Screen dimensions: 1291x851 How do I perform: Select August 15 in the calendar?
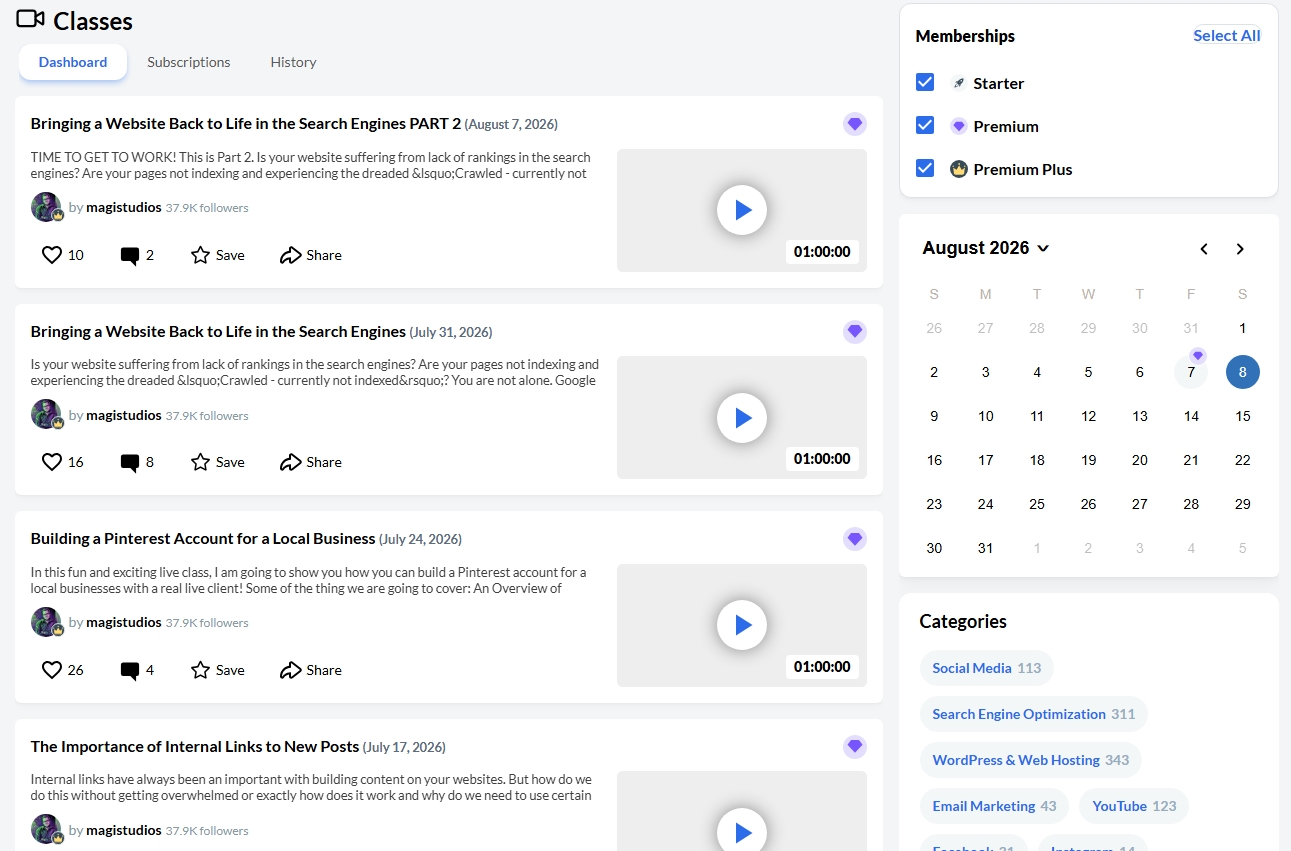pyautogui.click(x=1243, y=416)
